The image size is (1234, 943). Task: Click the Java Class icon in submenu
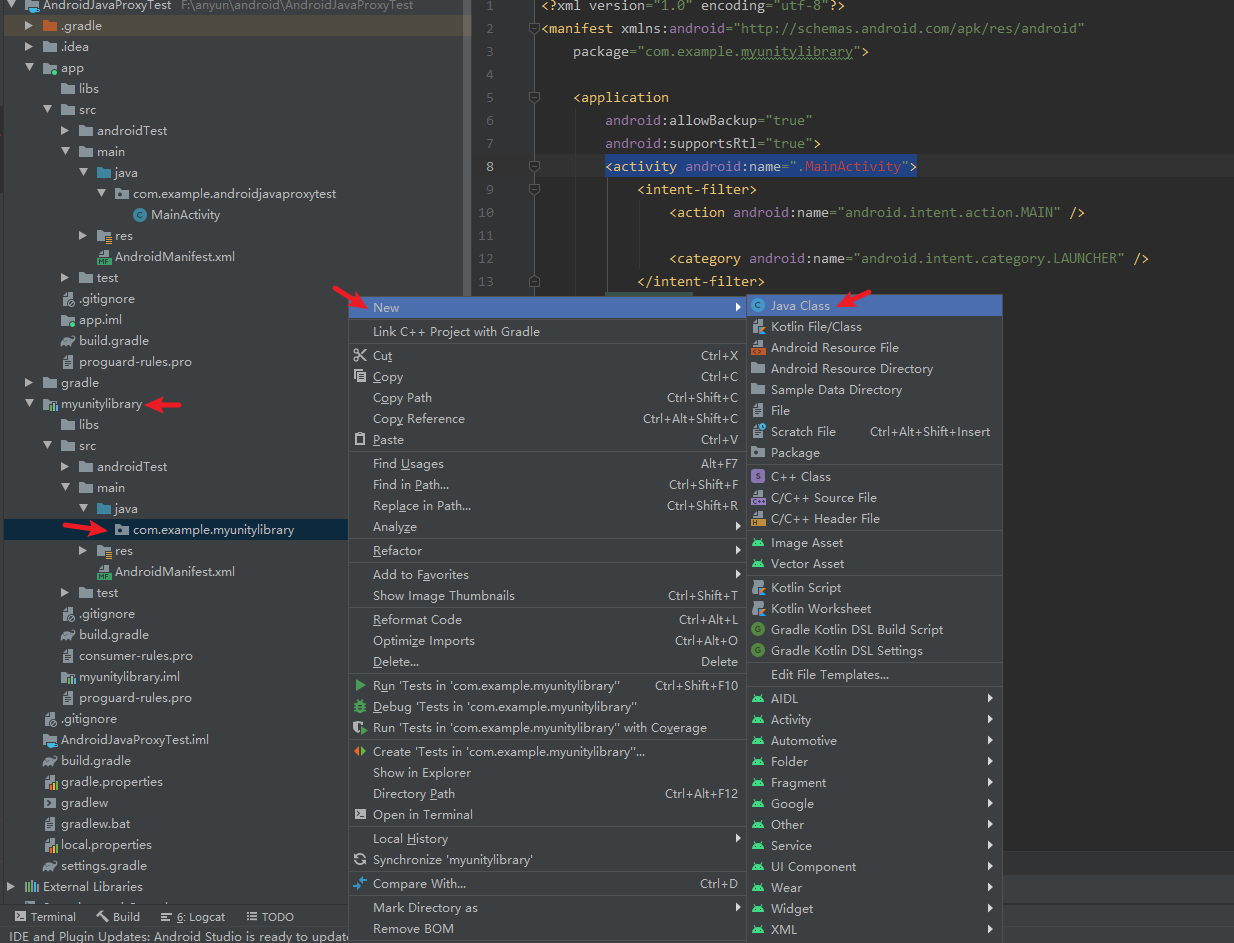click(x=758, y=306)
